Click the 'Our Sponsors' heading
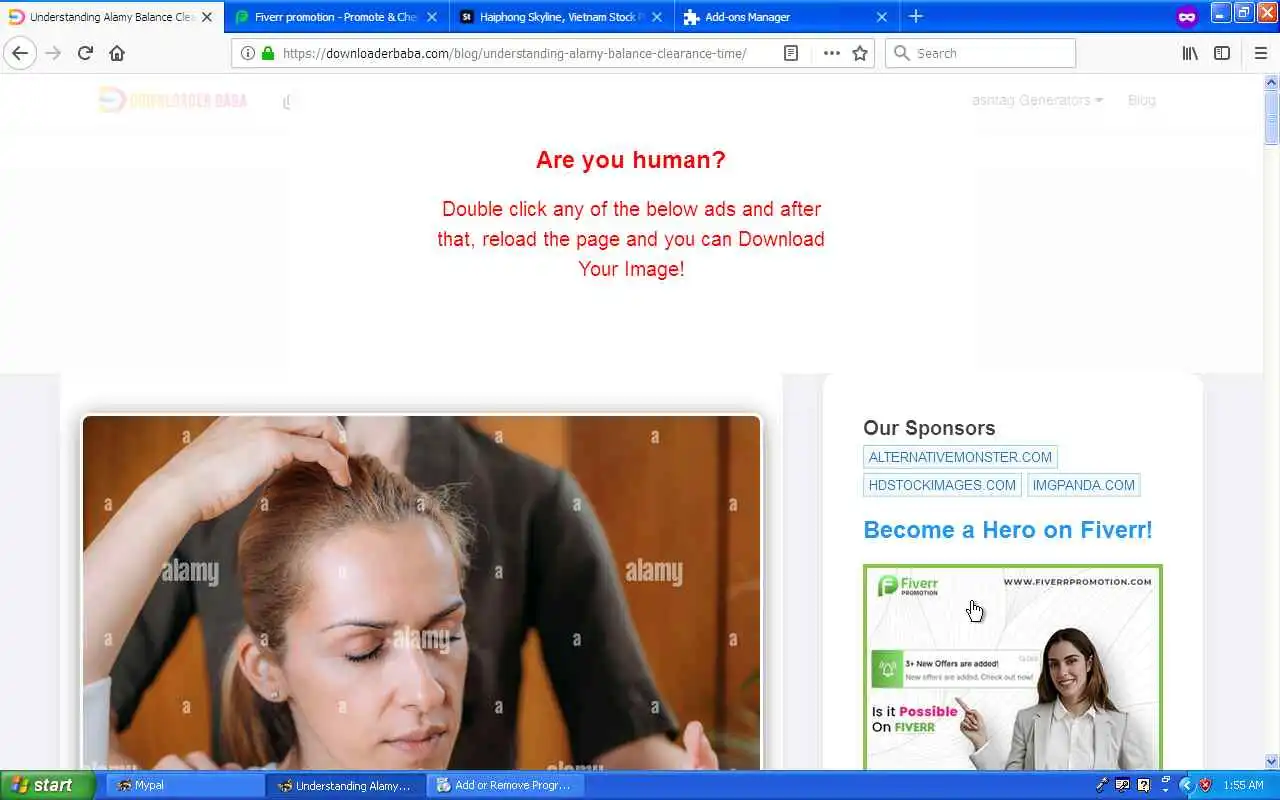The height and width of the screenshot is (800, 1280). tap(929, 428)
